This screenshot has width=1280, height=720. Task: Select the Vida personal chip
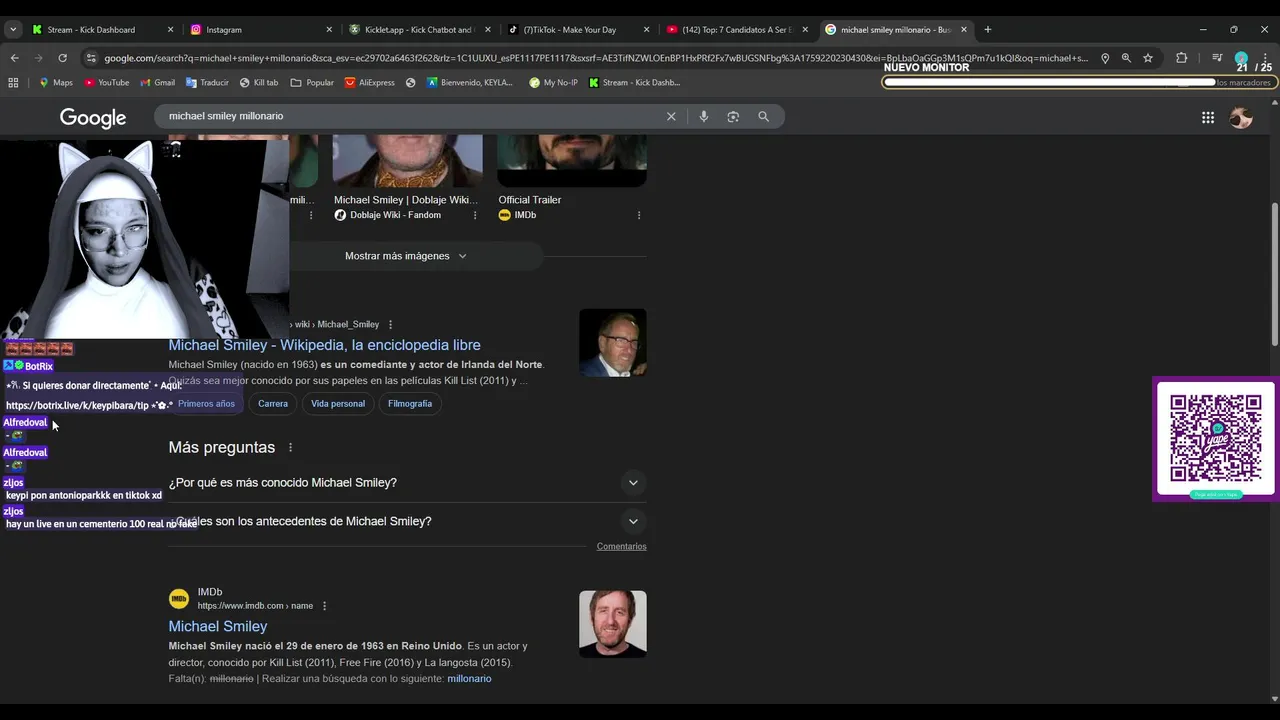pyautogui.click(x=338, y=404)
